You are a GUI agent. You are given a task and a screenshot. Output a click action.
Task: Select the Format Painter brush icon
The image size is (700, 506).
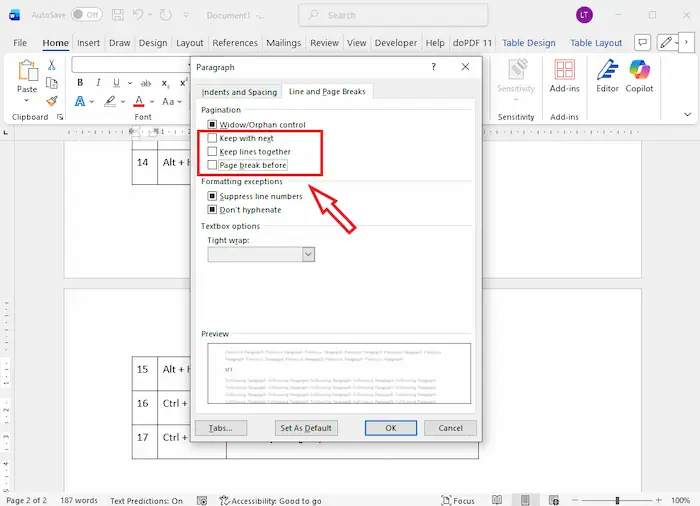coord(52,101)
